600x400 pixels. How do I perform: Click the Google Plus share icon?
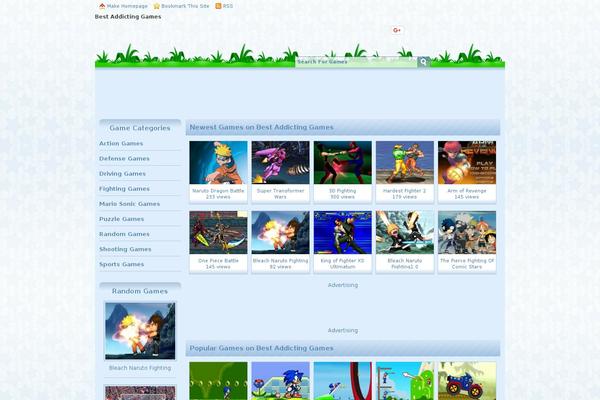pos(397,30)
